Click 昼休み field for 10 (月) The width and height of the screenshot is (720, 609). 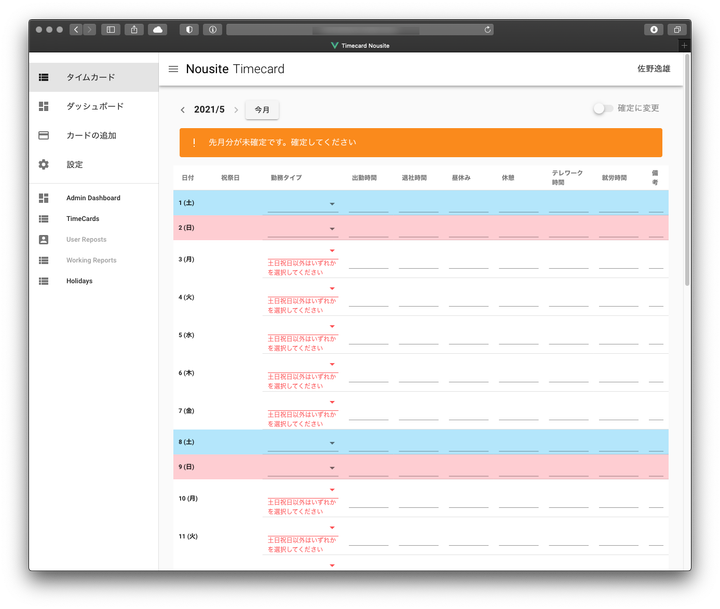tap(469, 500)
